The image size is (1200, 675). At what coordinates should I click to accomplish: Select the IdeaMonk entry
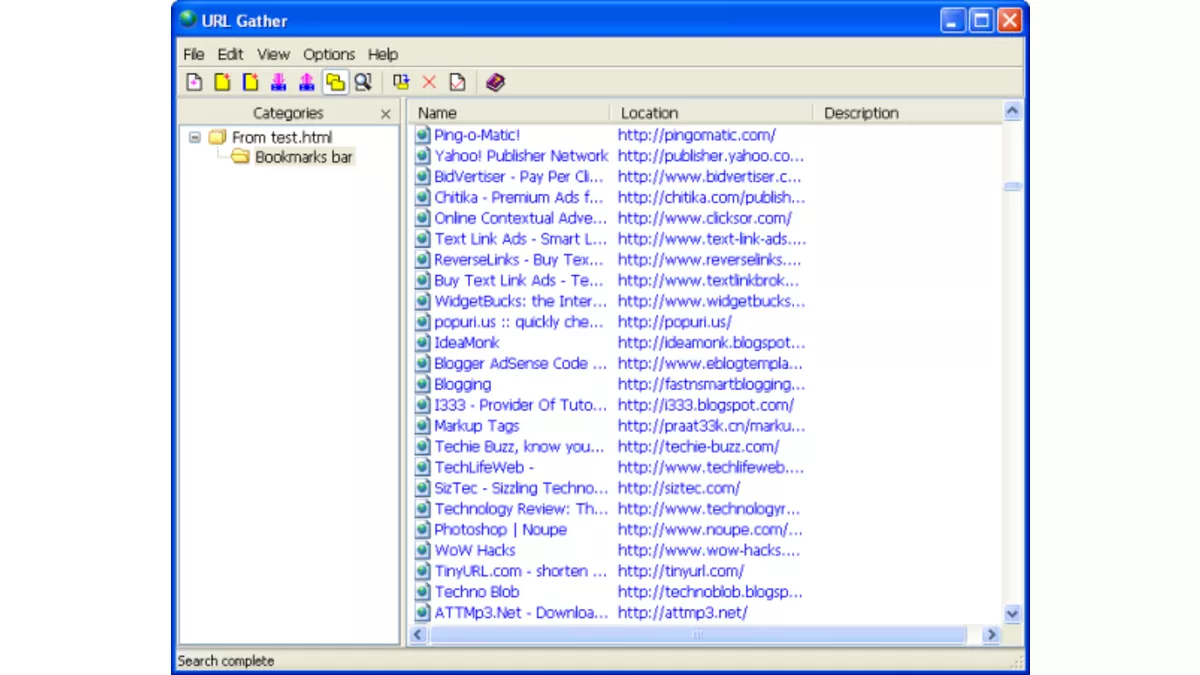coord(466,342)
